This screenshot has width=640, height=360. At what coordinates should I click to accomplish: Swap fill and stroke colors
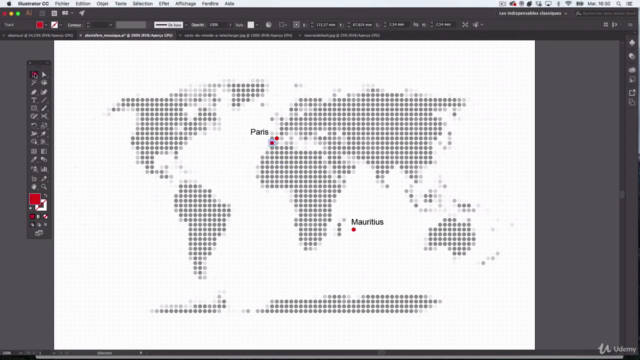click(x=45, y=196)
